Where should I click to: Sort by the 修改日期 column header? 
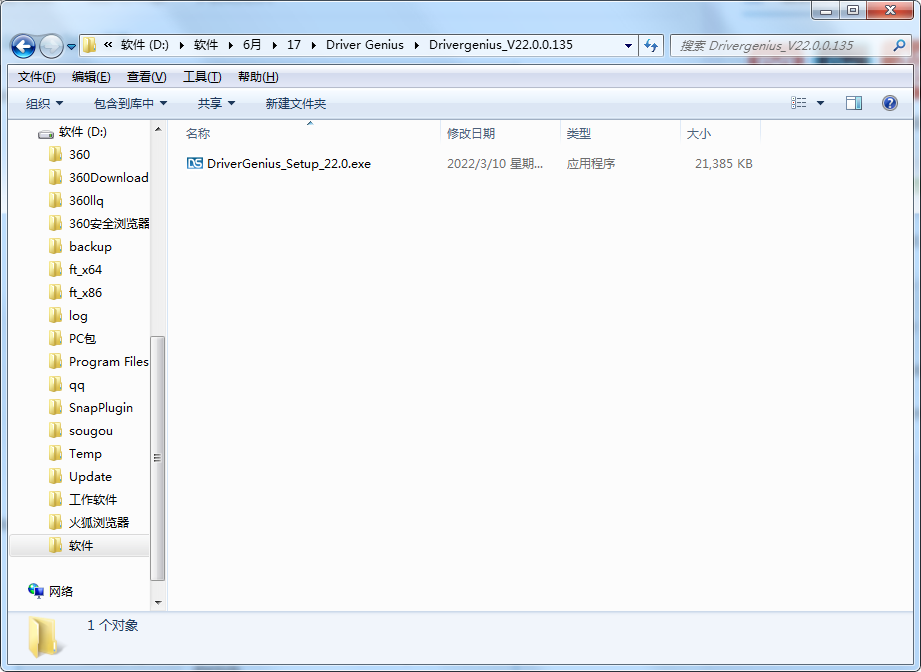(471, 133)
